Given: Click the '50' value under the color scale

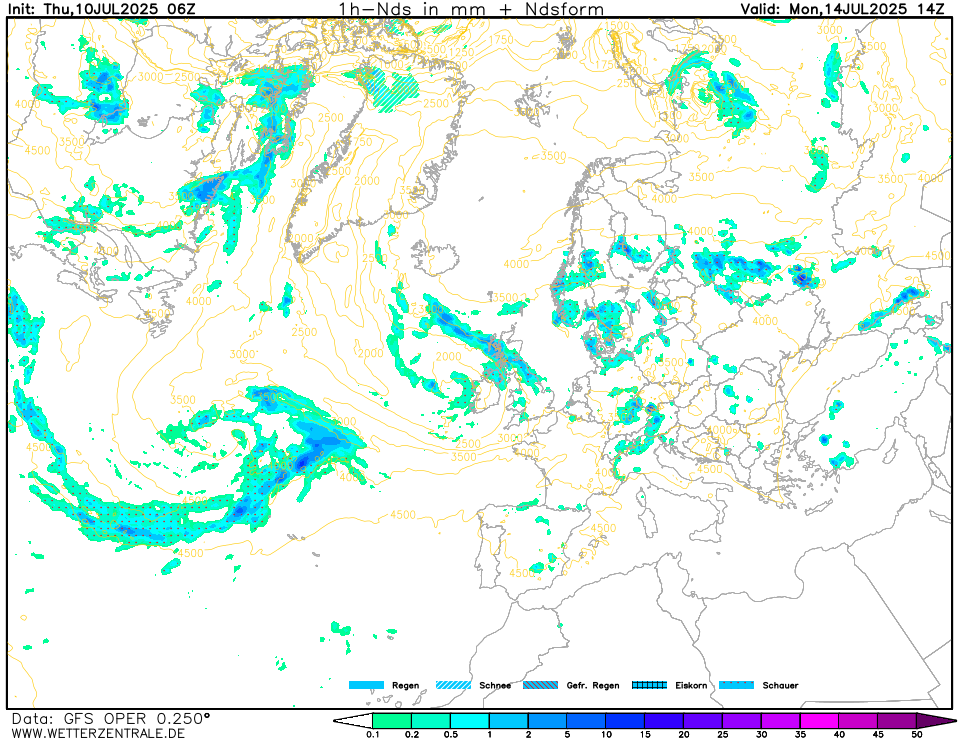Looking at the screenshot, I should tap(917, 734).
